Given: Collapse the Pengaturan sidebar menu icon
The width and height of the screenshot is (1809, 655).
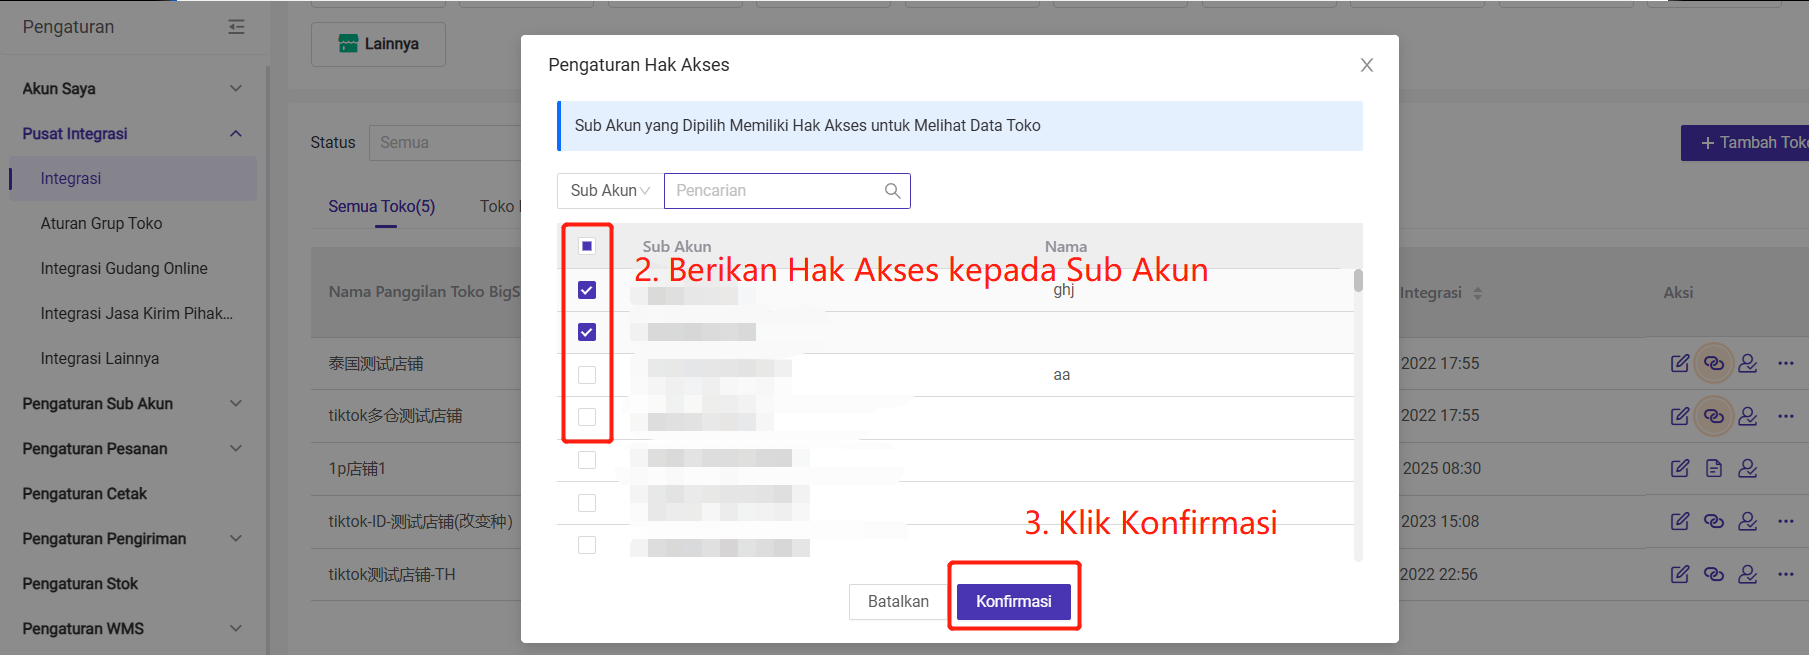Looking at the screenshot, I should tap(236, 27).
